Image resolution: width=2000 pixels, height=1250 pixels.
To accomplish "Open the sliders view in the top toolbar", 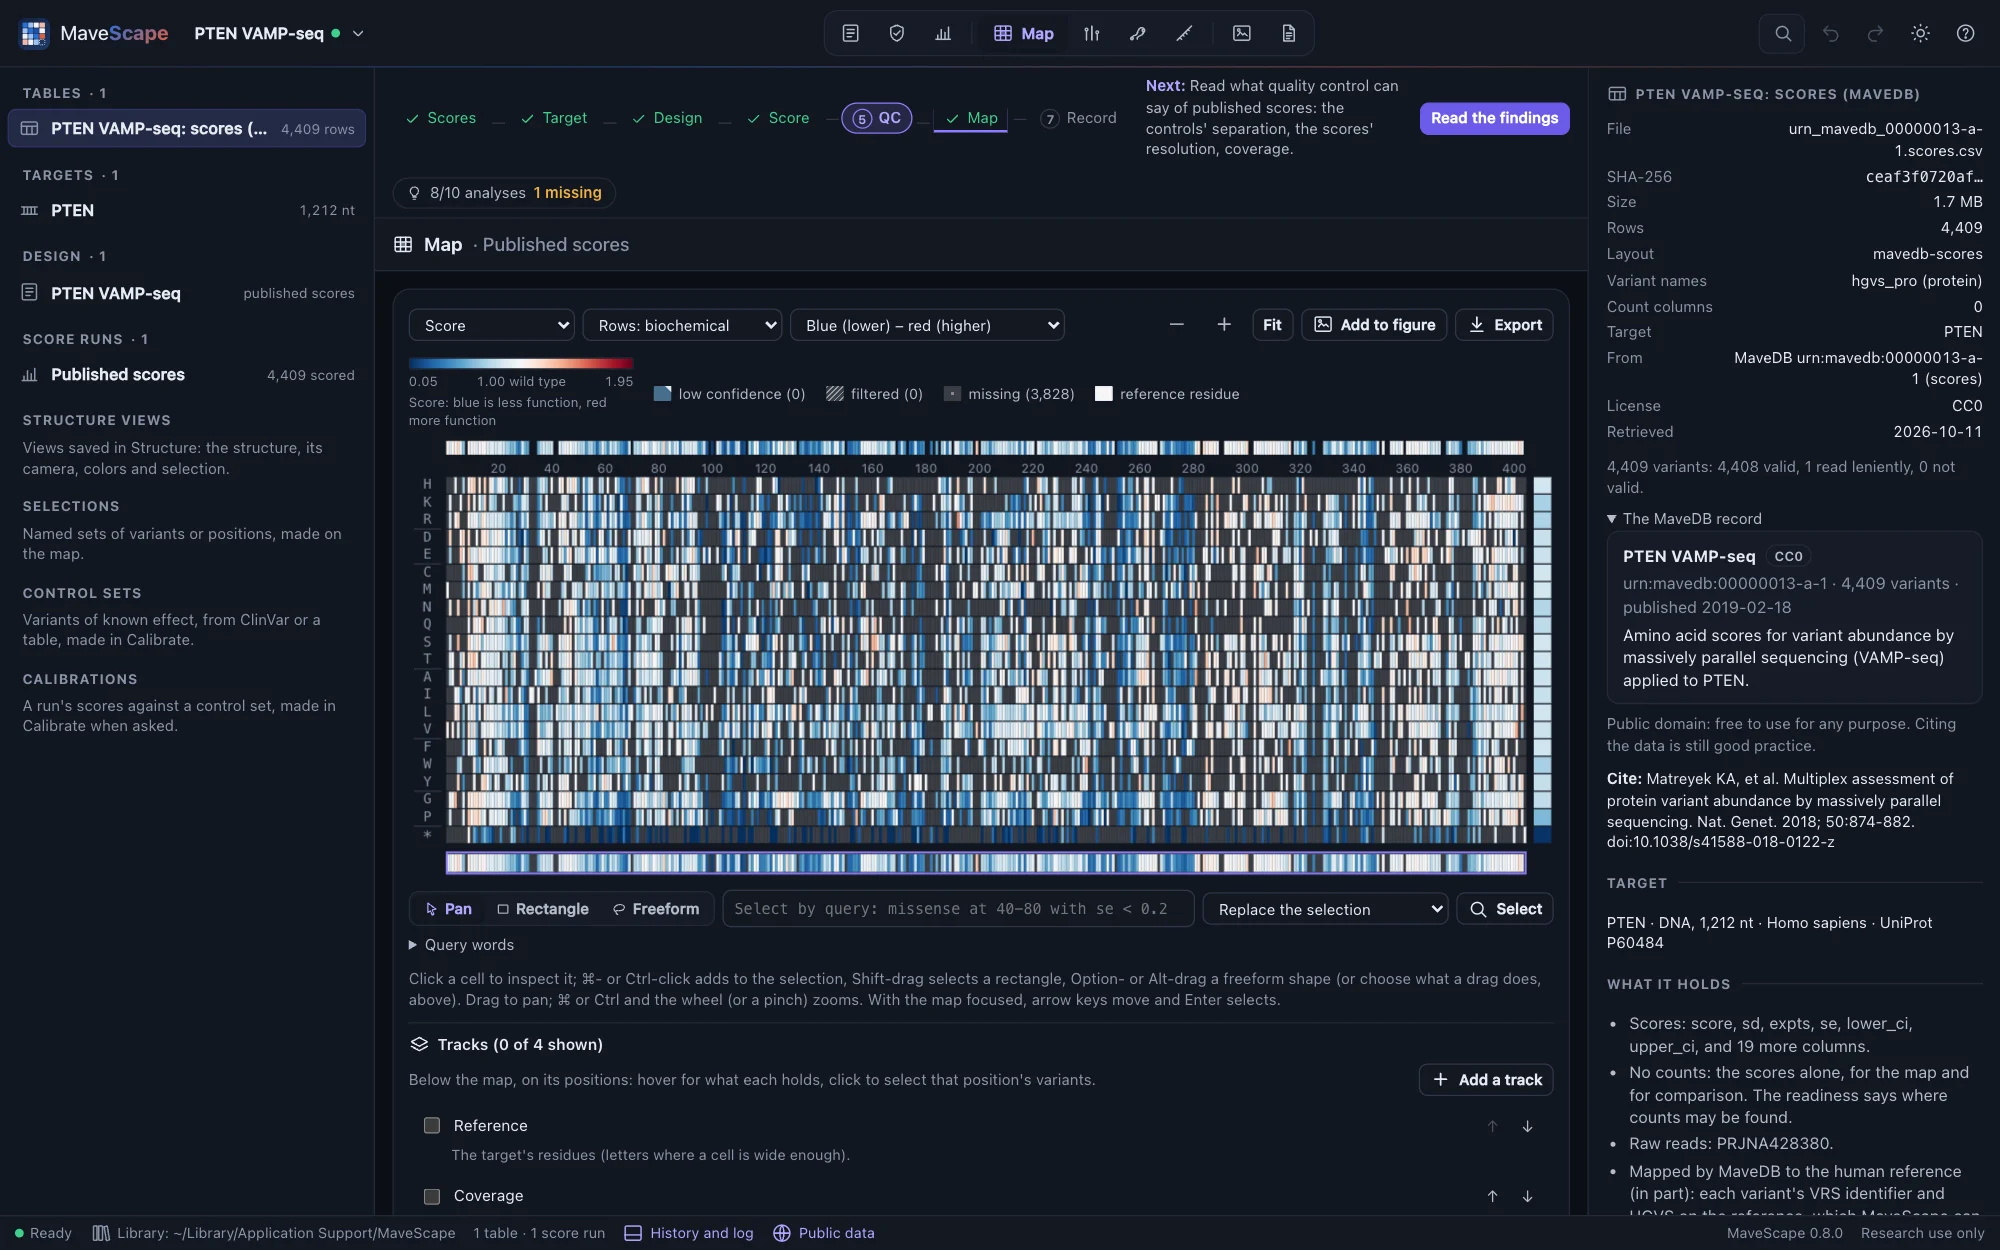I will [1091, 33].
